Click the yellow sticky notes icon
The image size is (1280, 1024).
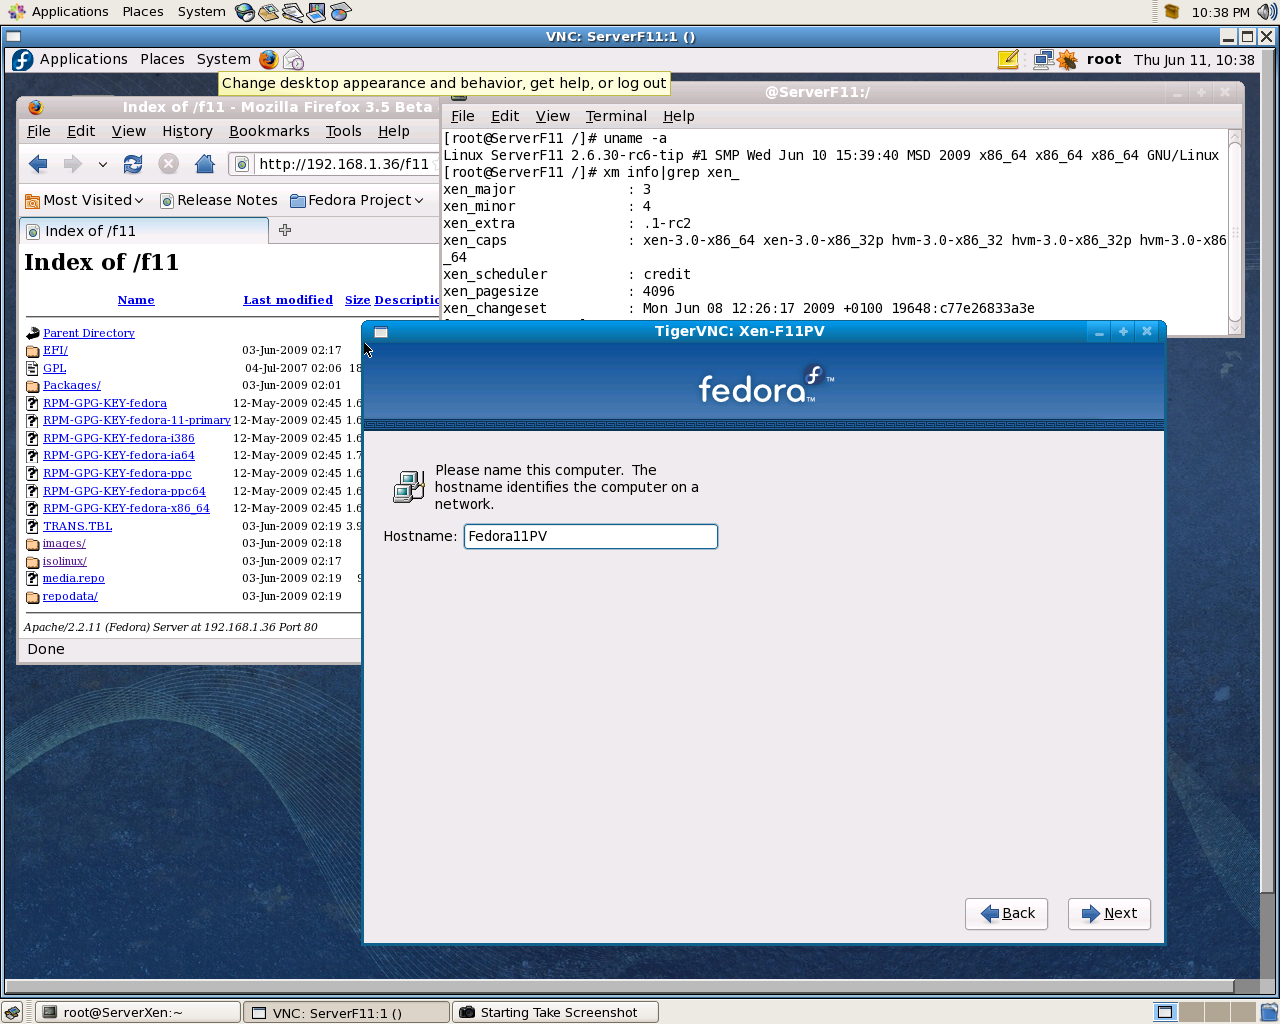coord(1008,60)
